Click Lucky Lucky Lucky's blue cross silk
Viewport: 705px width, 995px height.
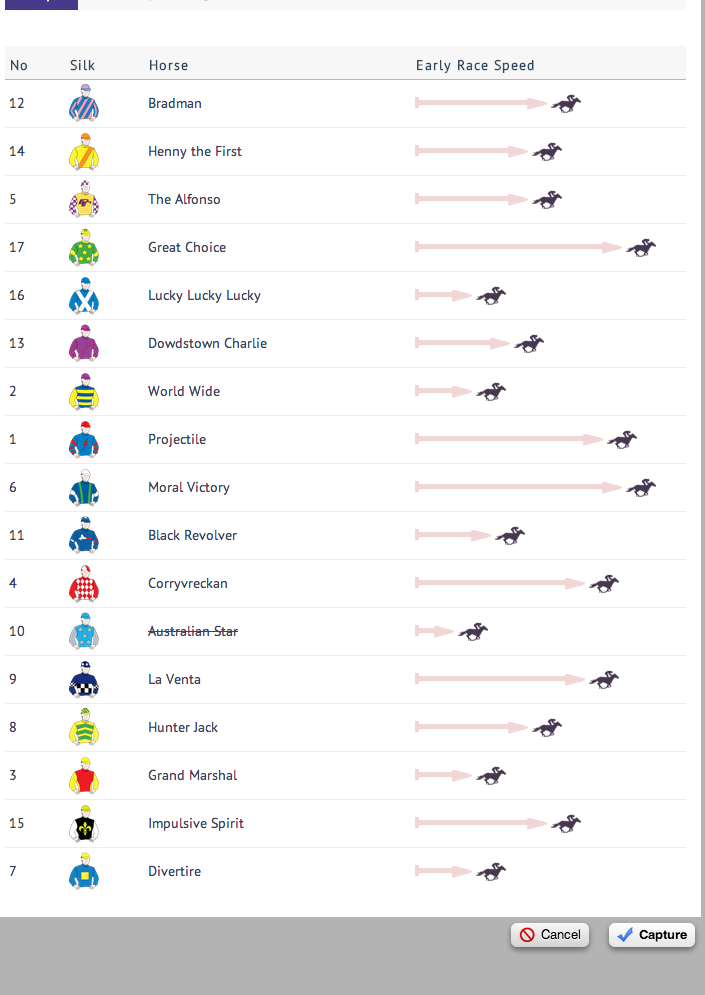[x=84, y=295]
